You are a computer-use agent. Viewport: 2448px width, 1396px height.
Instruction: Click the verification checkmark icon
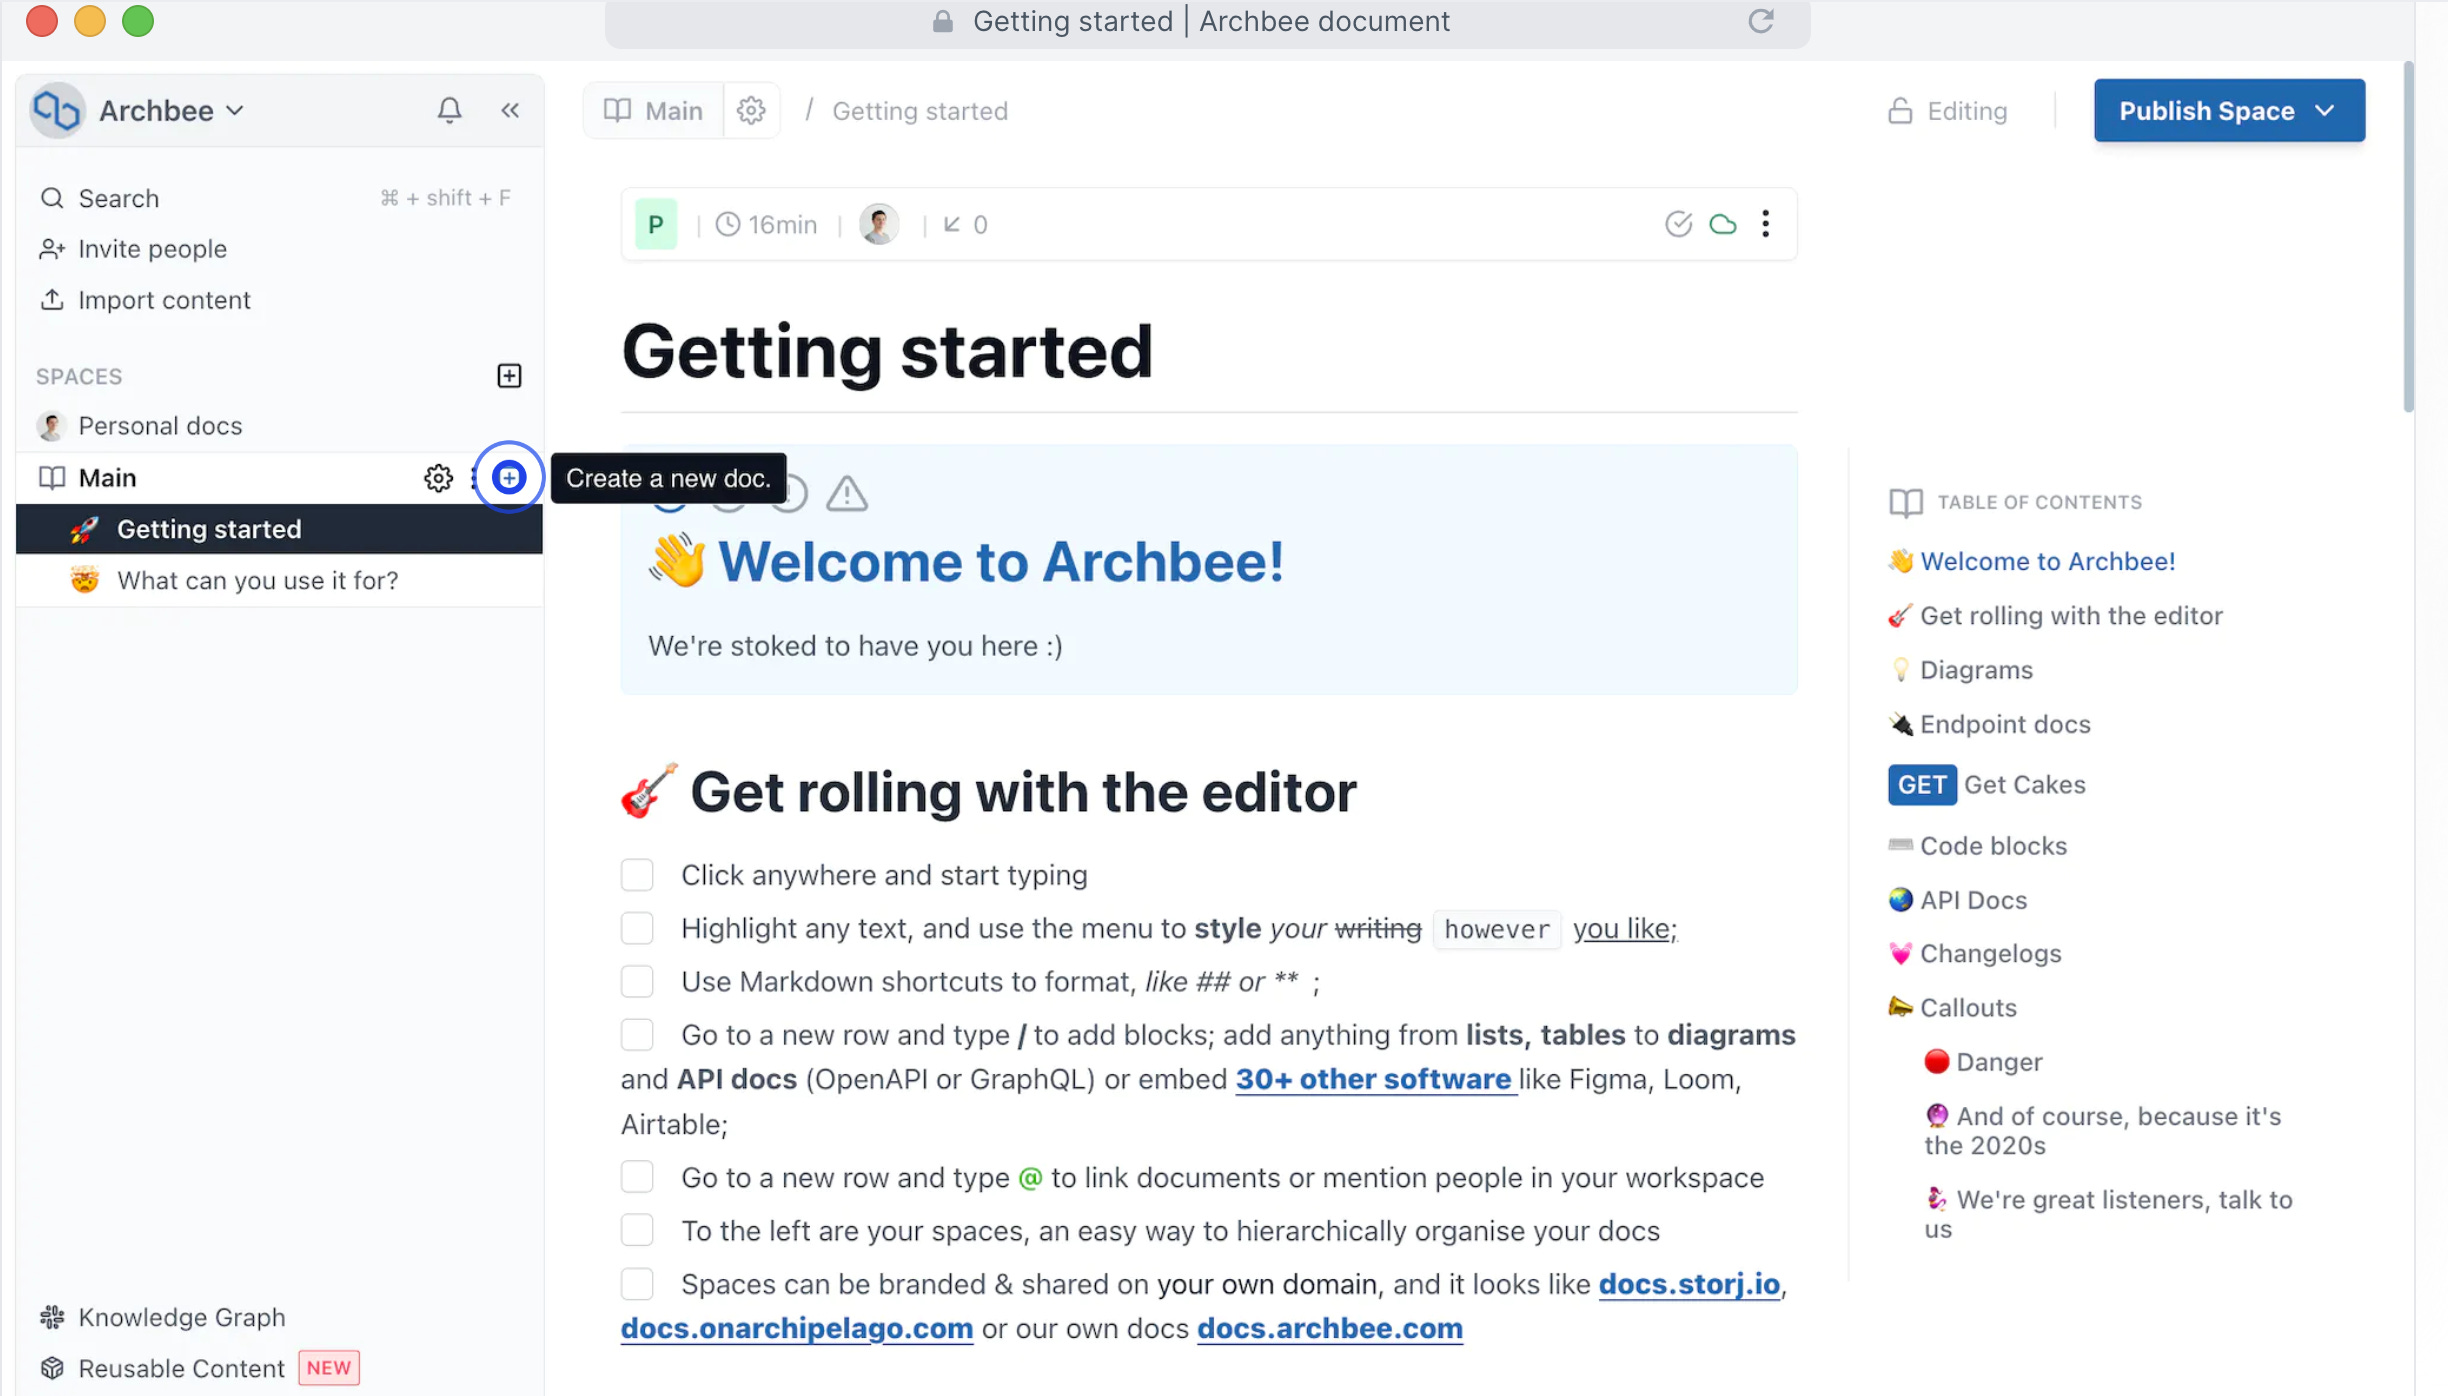pyautogui.click(x=1679, y=224)
